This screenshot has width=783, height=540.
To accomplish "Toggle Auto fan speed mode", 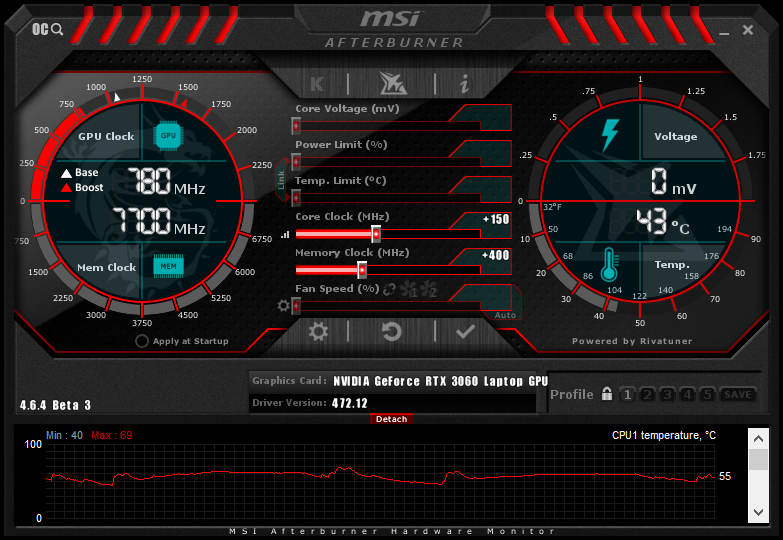I will pyautogui.click(x=505, y=315).
